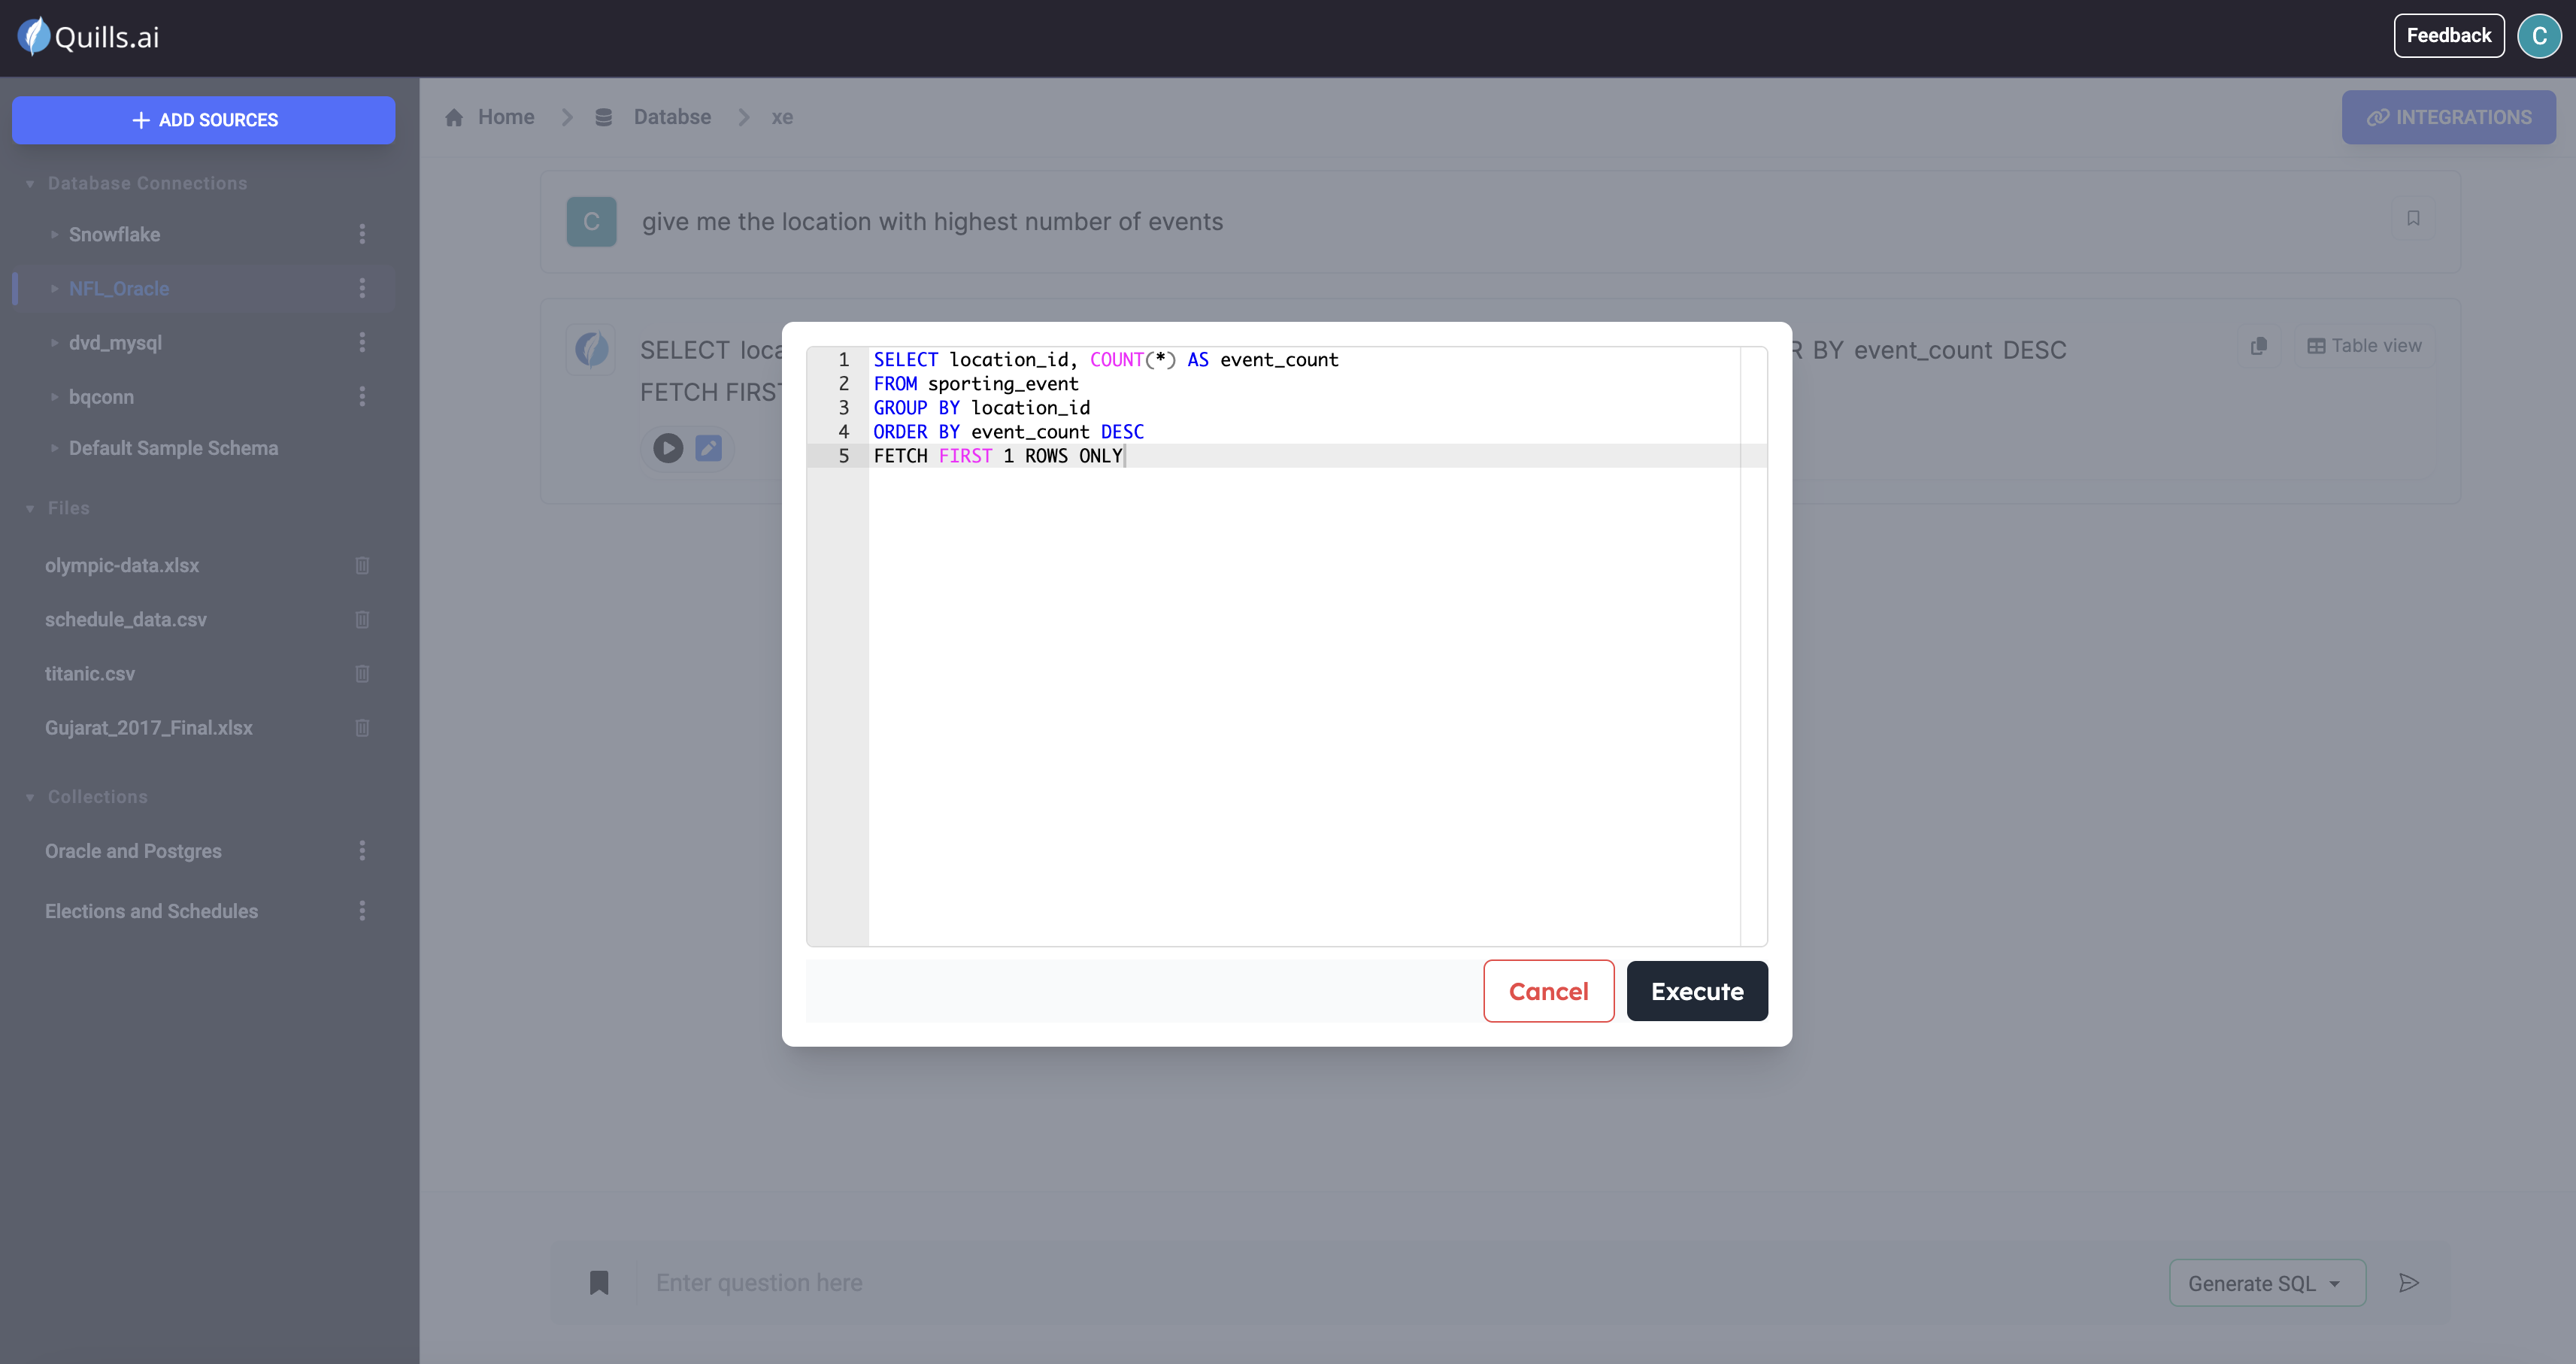The height and width of the screenshot is (1364, 2576).
Task: Bookmark the highest-events question
Action: [2413, 218]
